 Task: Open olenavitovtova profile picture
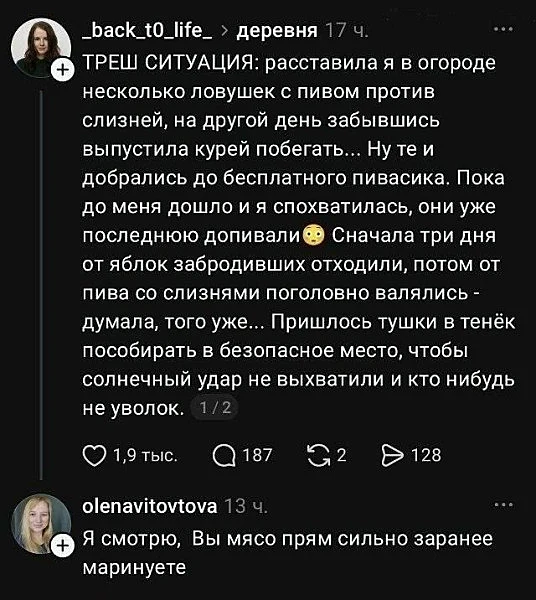[x=41, y=524]
